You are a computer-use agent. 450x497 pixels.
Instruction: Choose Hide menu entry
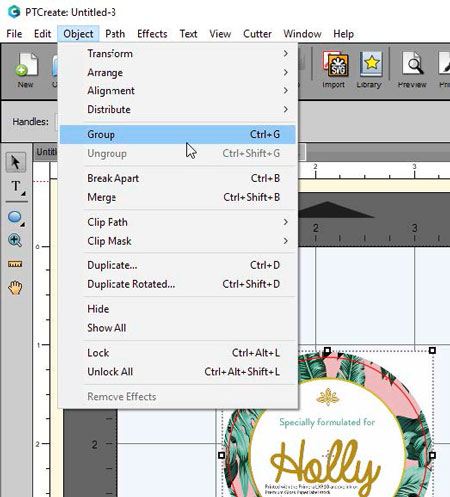(x=177, y=309)
